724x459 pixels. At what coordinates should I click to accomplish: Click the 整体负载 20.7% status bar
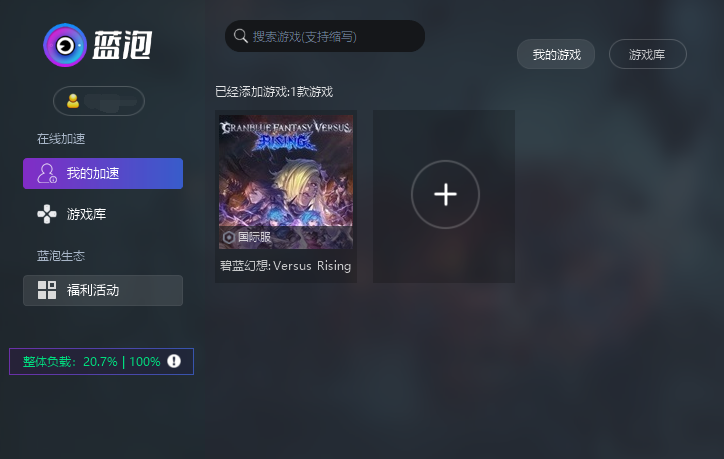click(101, 361)
